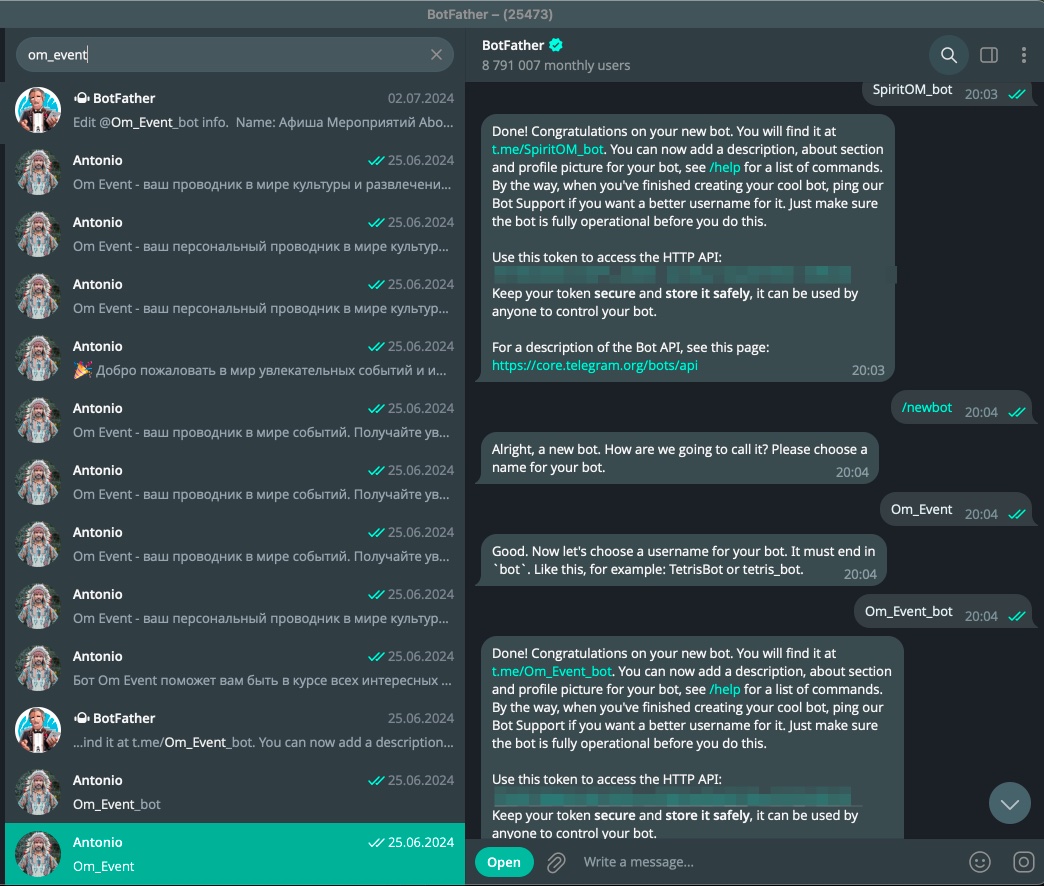Open Antonio result 'проводник в мире культуры и развлечени'

(x=234, y=172)
